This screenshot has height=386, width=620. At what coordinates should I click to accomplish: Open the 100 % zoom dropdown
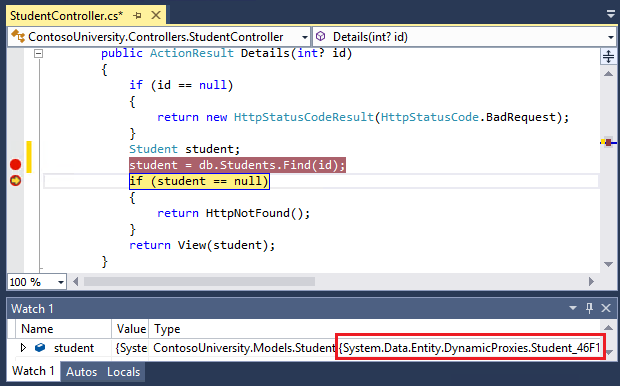pyautogui.click(x=61, y=282)
